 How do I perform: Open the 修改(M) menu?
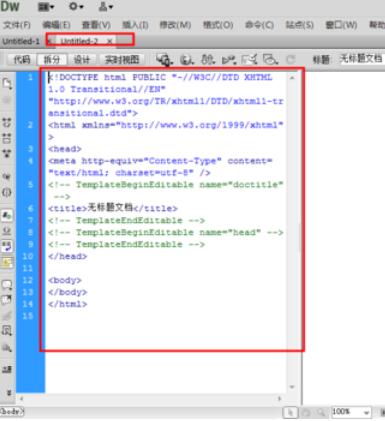click(x=175, y=25)
